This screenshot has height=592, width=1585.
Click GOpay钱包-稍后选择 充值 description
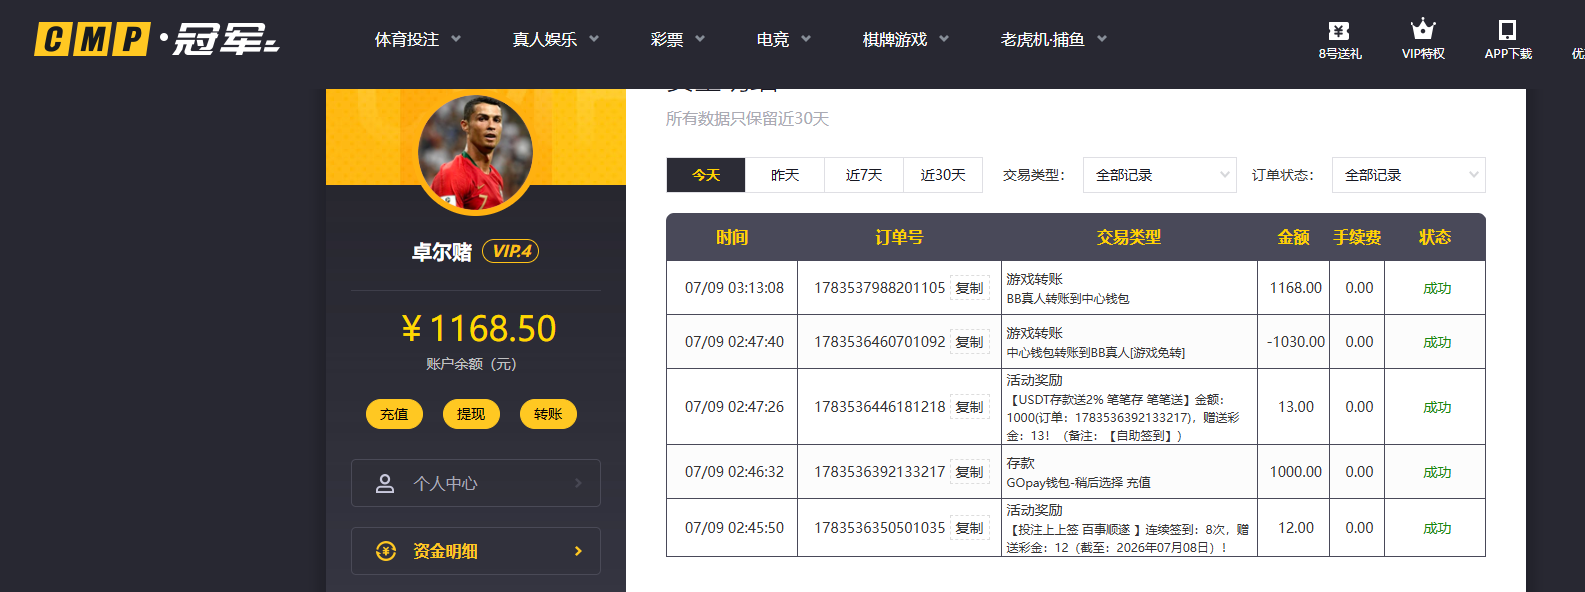(x=1078, y=483)
